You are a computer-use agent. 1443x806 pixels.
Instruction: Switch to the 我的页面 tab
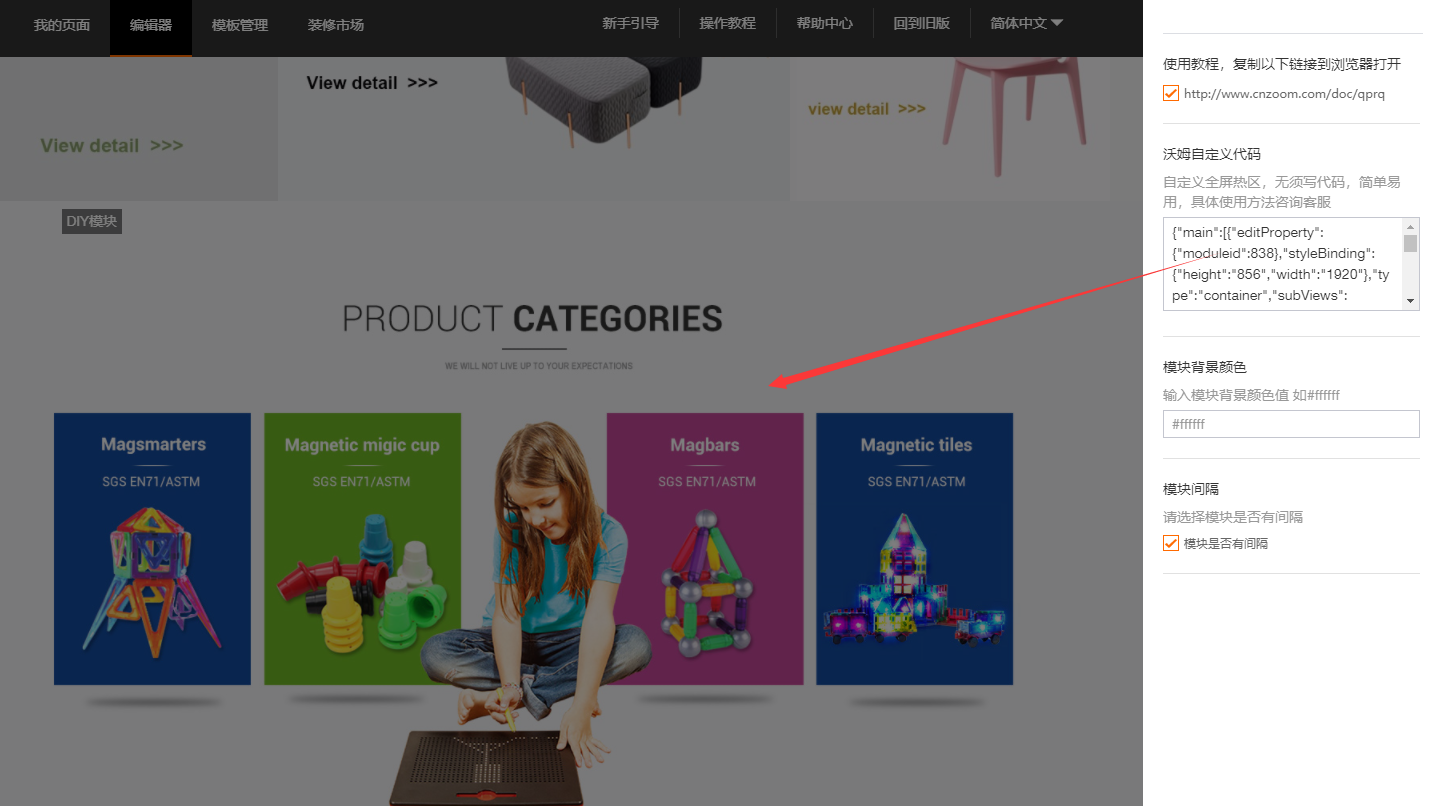[62, 25]
